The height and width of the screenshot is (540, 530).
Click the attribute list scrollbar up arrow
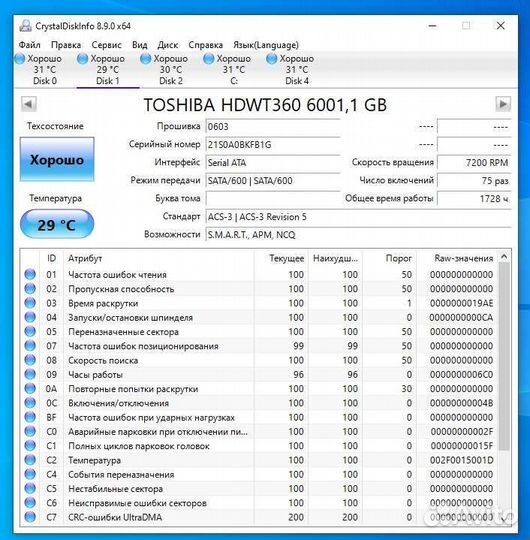point(504,257)
